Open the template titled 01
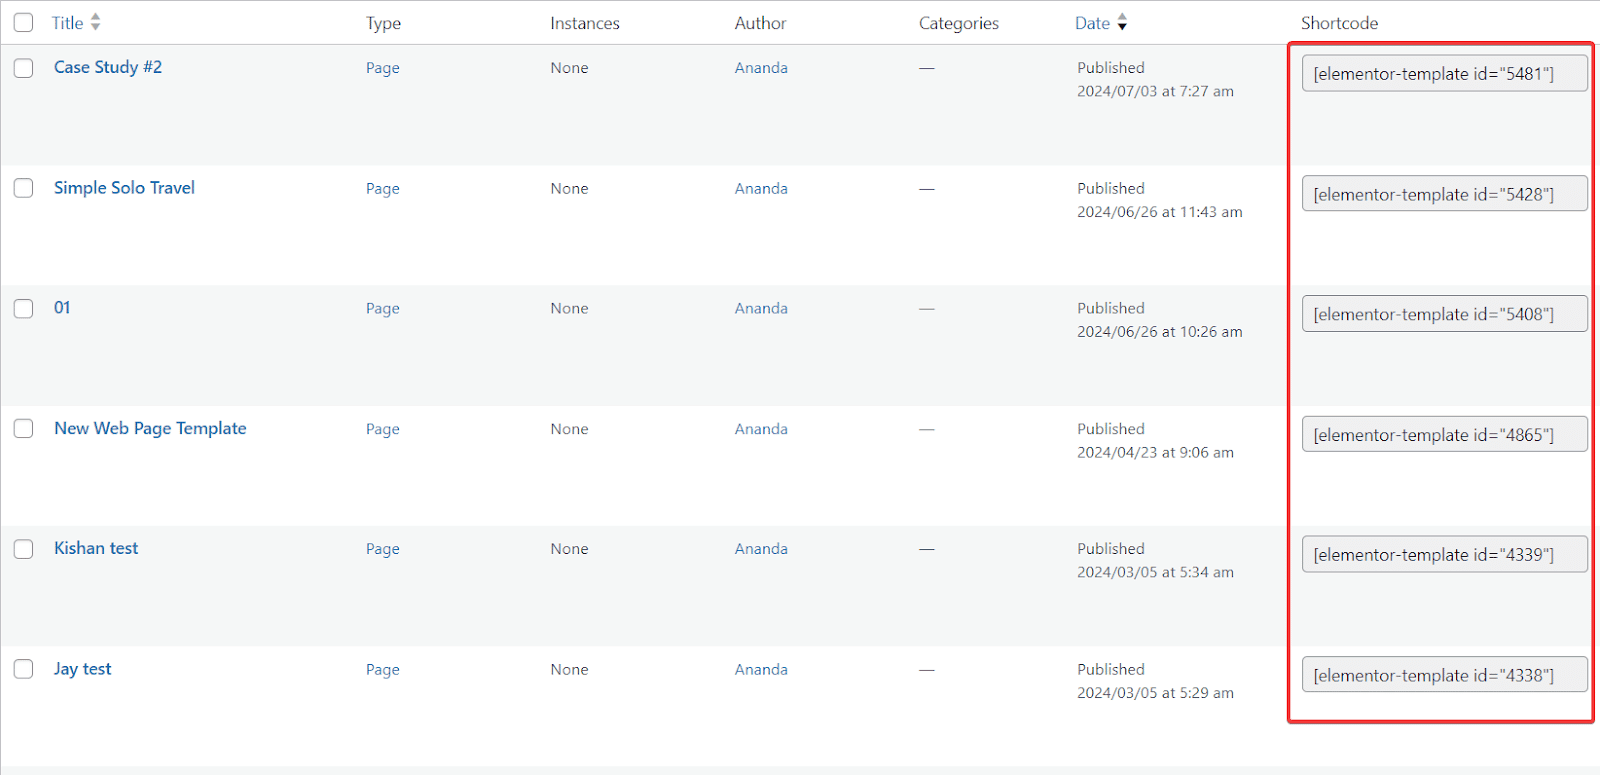The width and height of the screenshot is (1600, 775). coord(62,308)
